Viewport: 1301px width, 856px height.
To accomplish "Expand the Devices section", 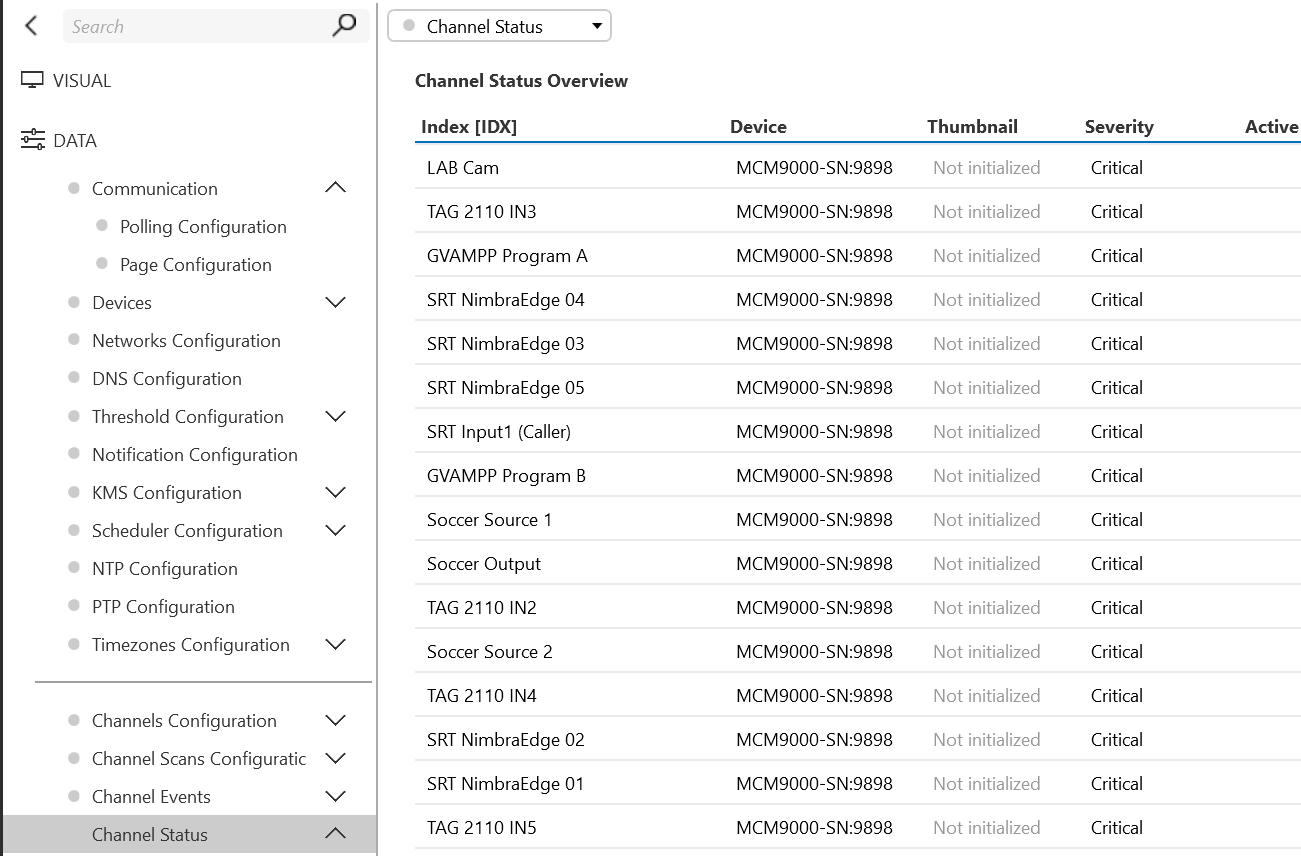I will 336,302.
